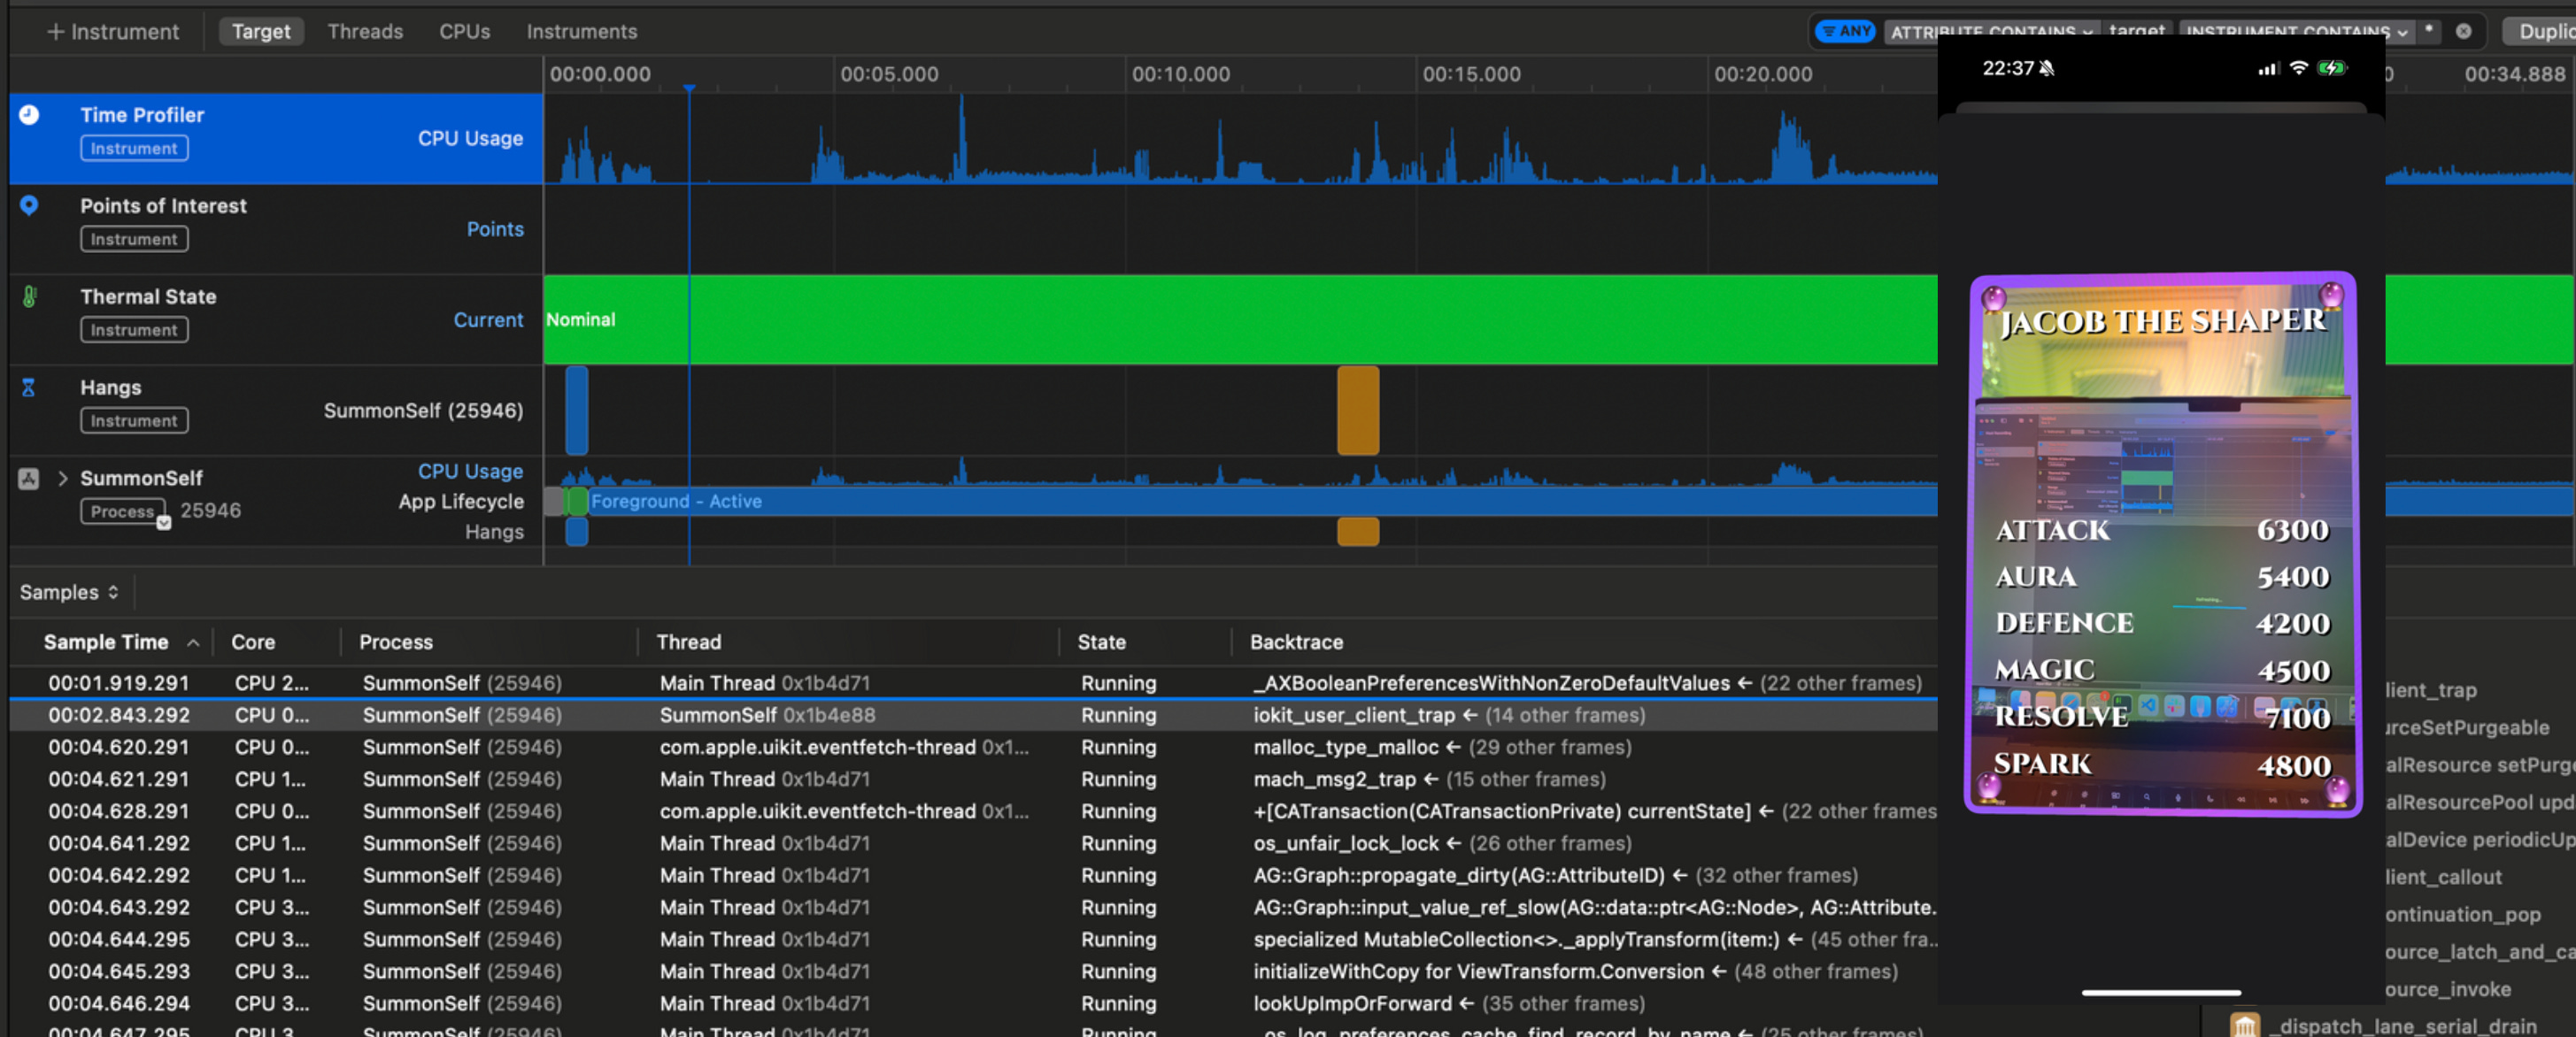Open the Samples detail view dropdown
Viewport: 2576px width, 1037px height.
point(69,592)
